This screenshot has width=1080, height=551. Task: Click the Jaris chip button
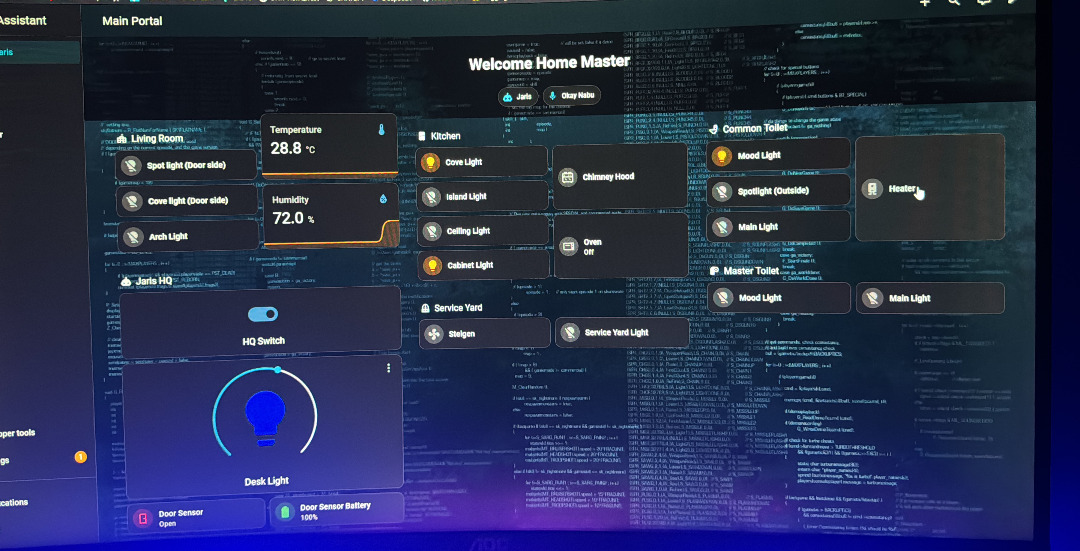(519, 97)
